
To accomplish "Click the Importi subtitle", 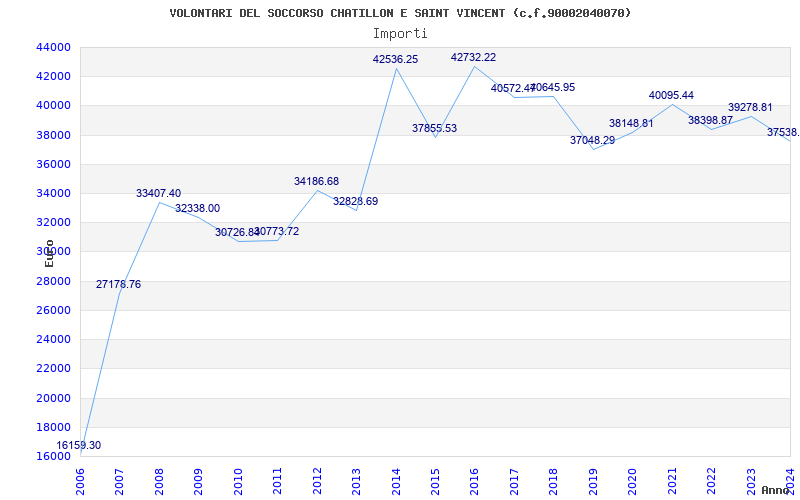I will tap(400, 34).
